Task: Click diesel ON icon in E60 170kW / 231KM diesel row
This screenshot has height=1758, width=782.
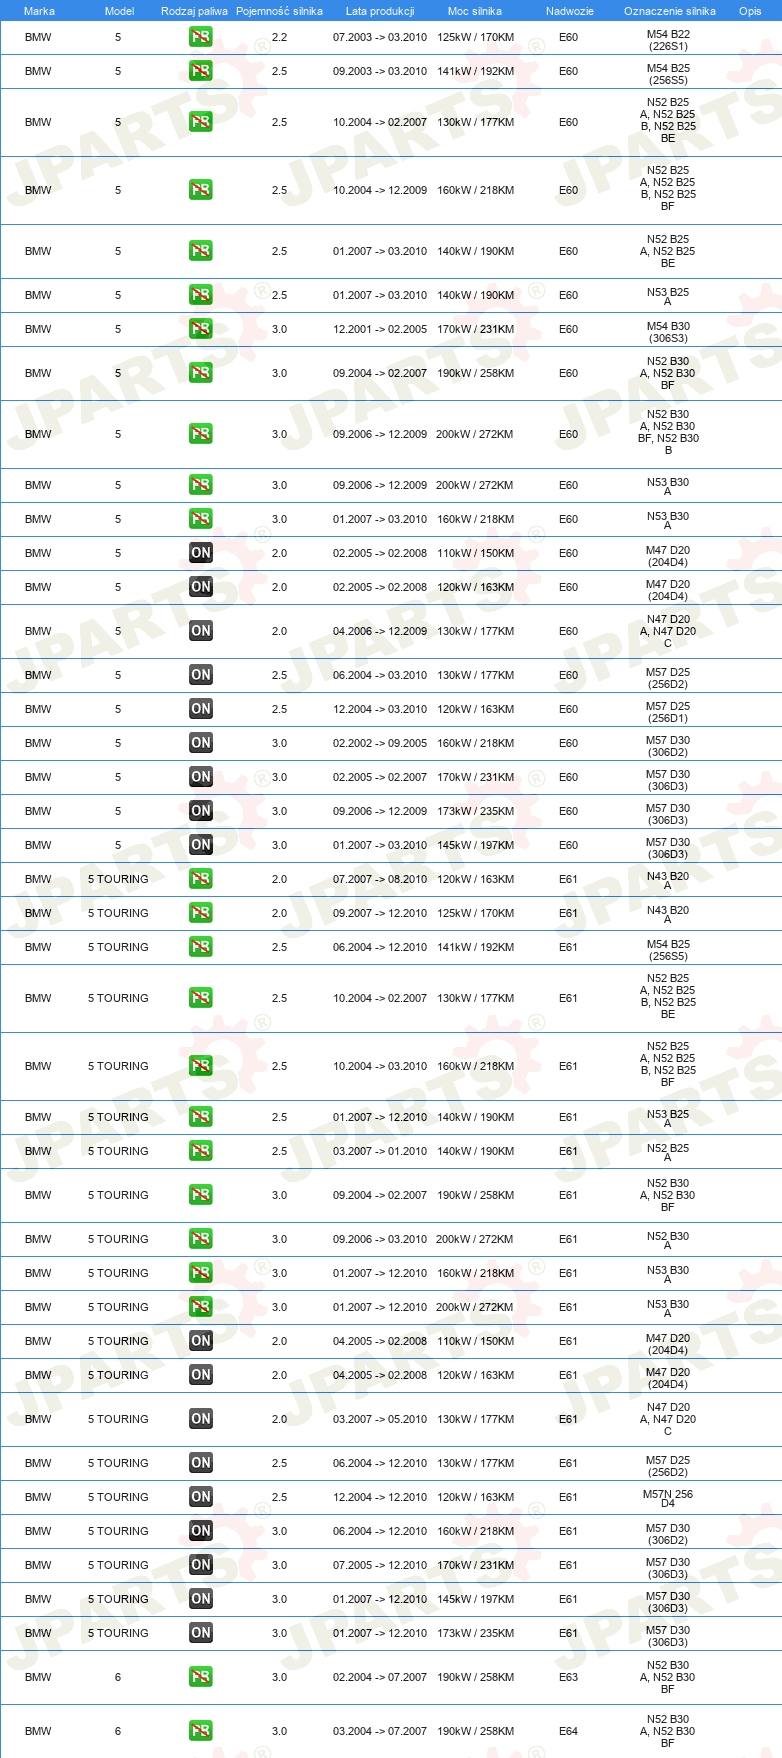Action: point(201,777)
